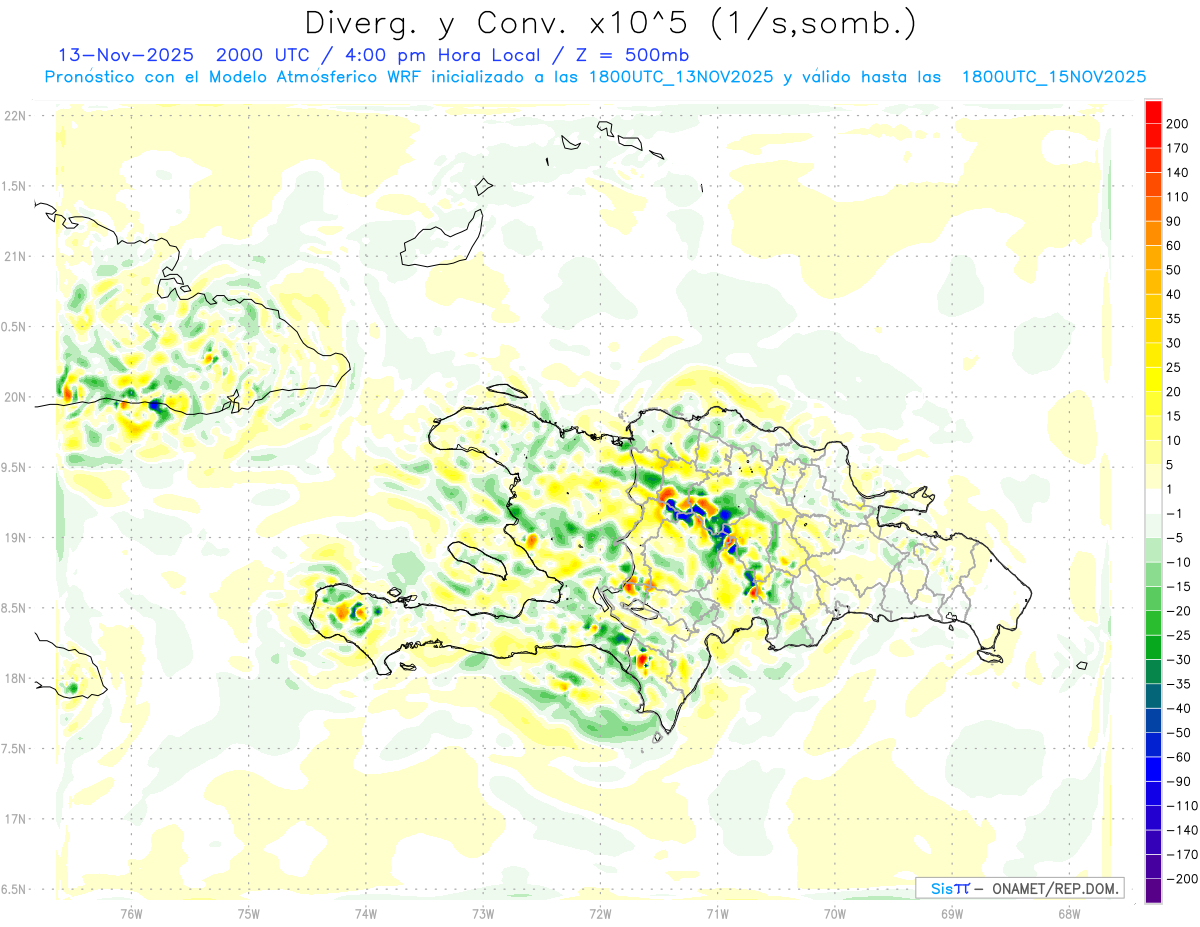Click the '19N' latitude label

14,538
